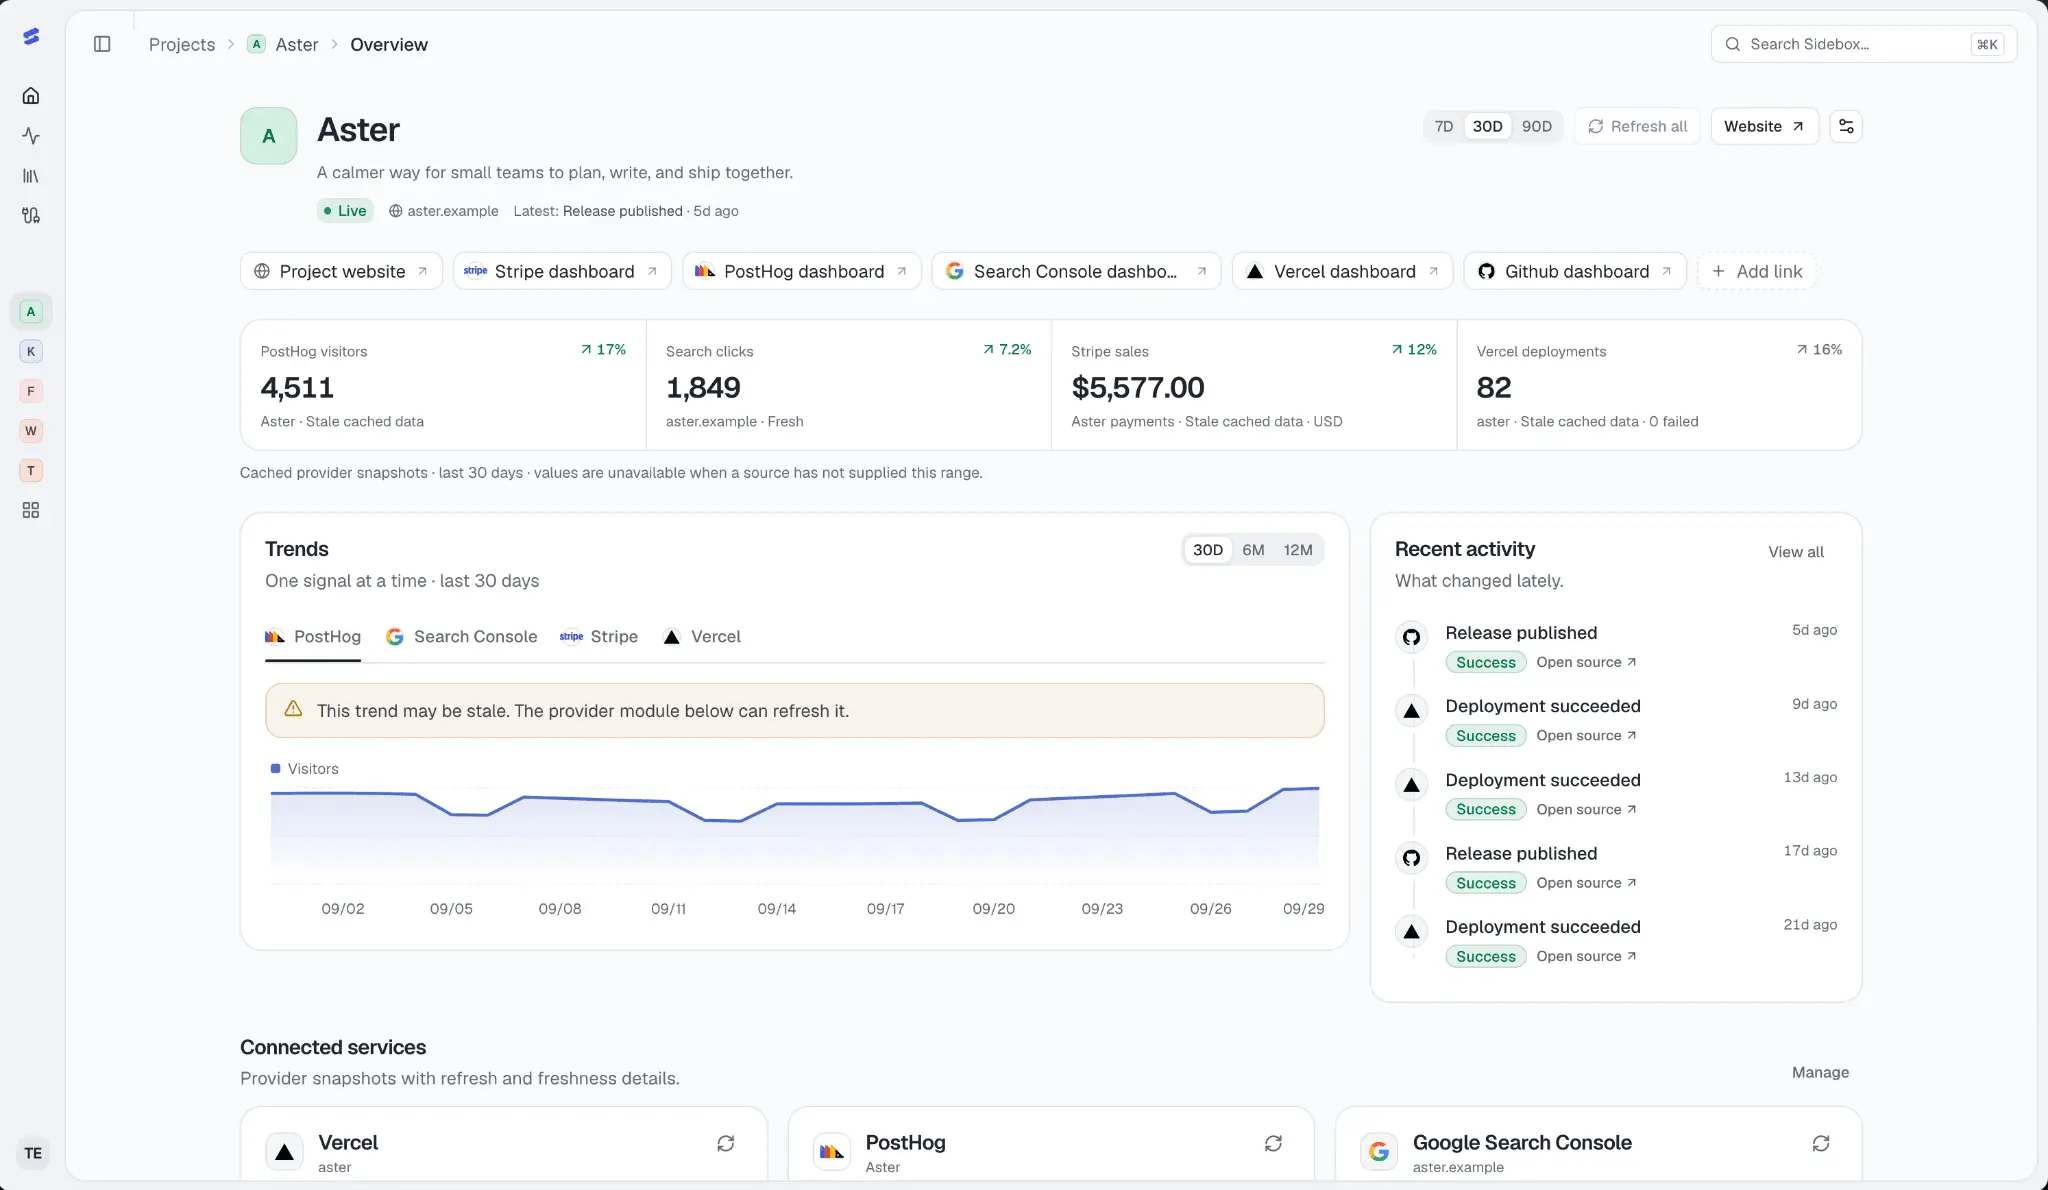
Task: Open the Home icon in sidebar
Action: (x=31, y=96)
